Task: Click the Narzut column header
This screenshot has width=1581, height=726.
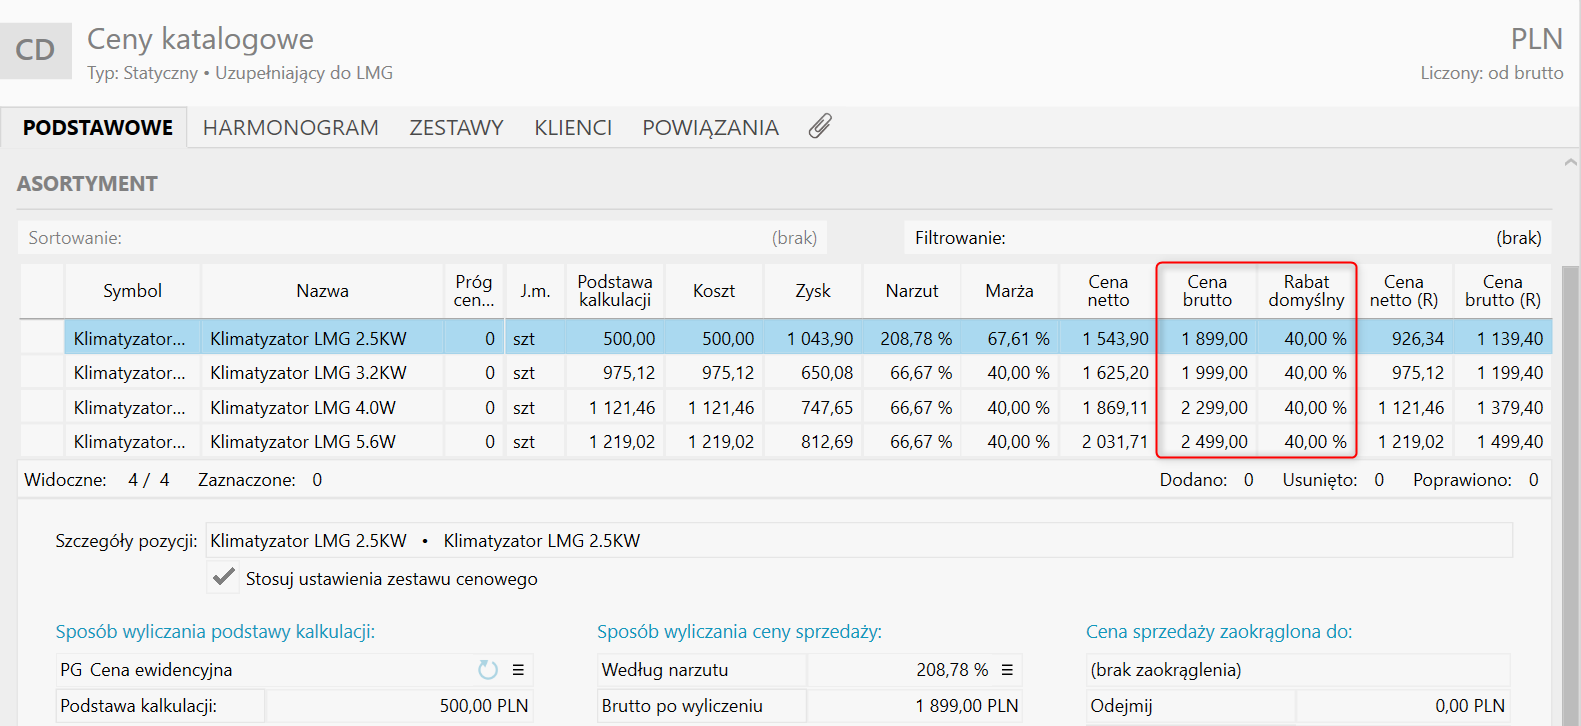Action: pos(912,291)
